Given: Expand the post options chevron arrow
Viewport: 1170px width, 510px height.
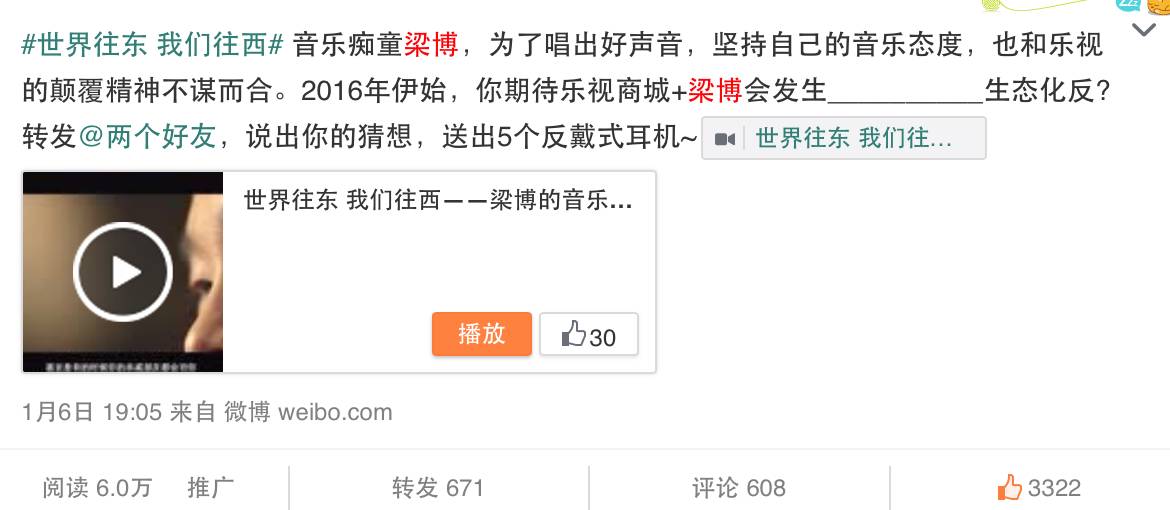Looking at the screenshot, I should click(x=1144, y=30).
